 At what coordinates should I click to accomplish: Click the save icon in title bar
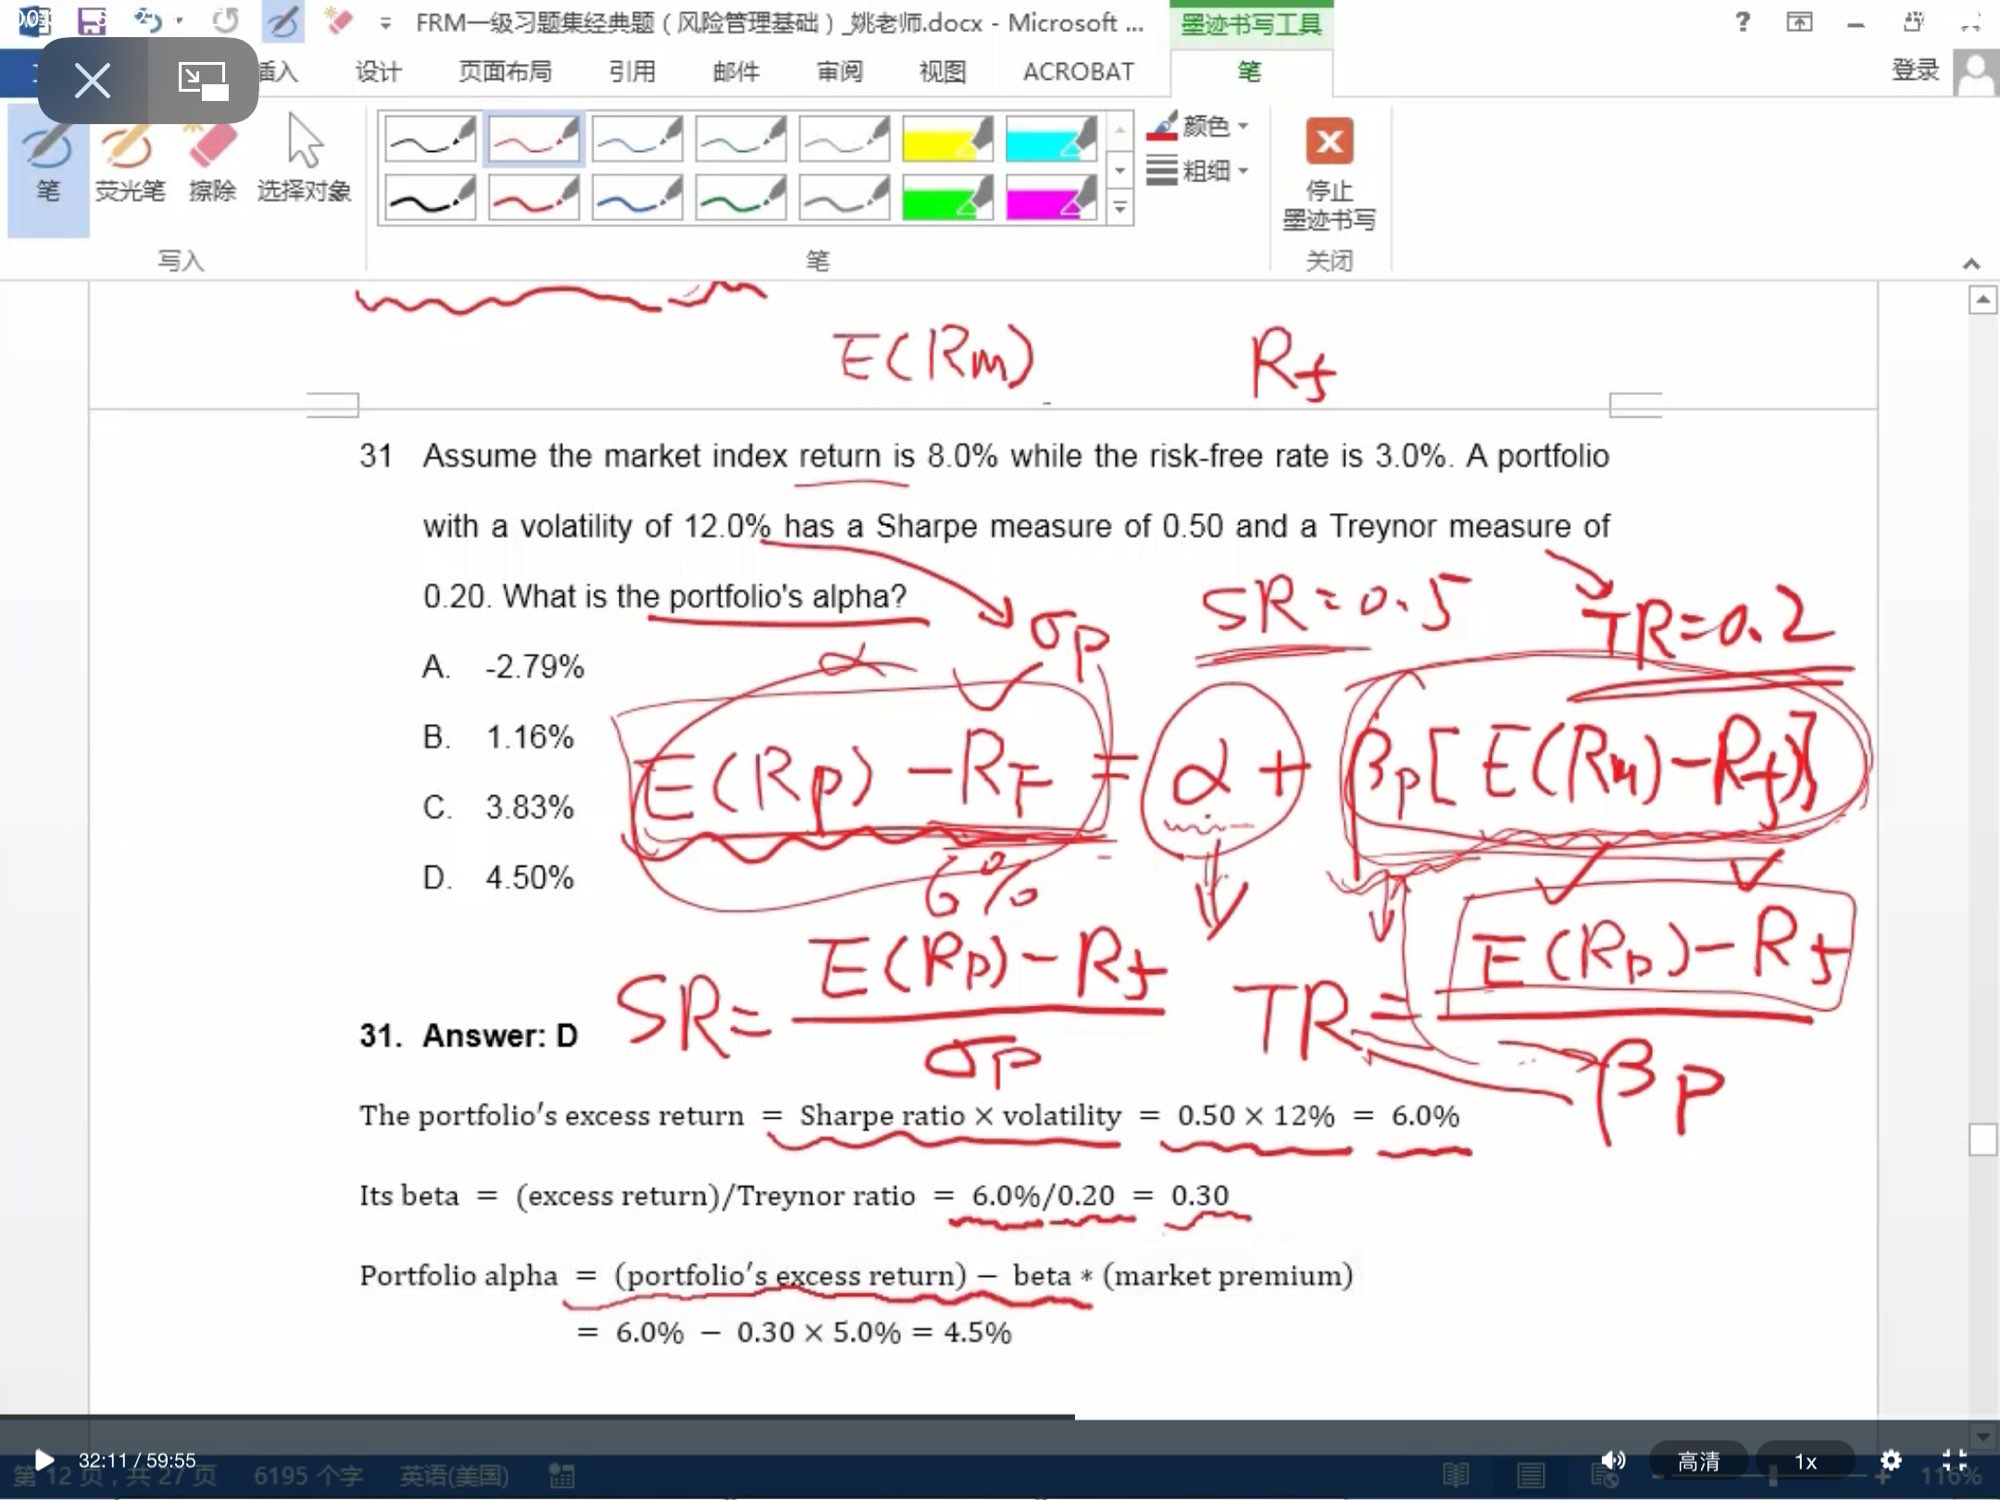click(92, 21)
